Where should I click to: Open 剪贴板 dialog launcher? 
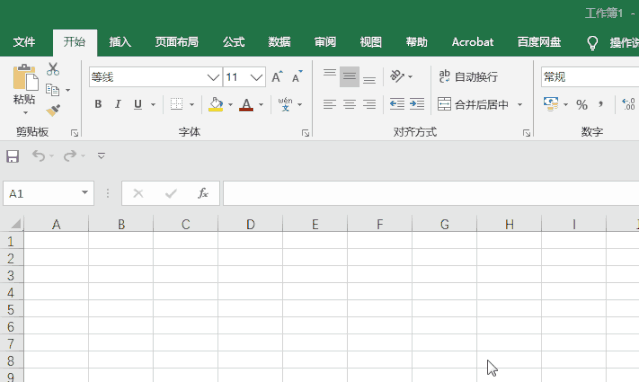click(x=75, y=133)
